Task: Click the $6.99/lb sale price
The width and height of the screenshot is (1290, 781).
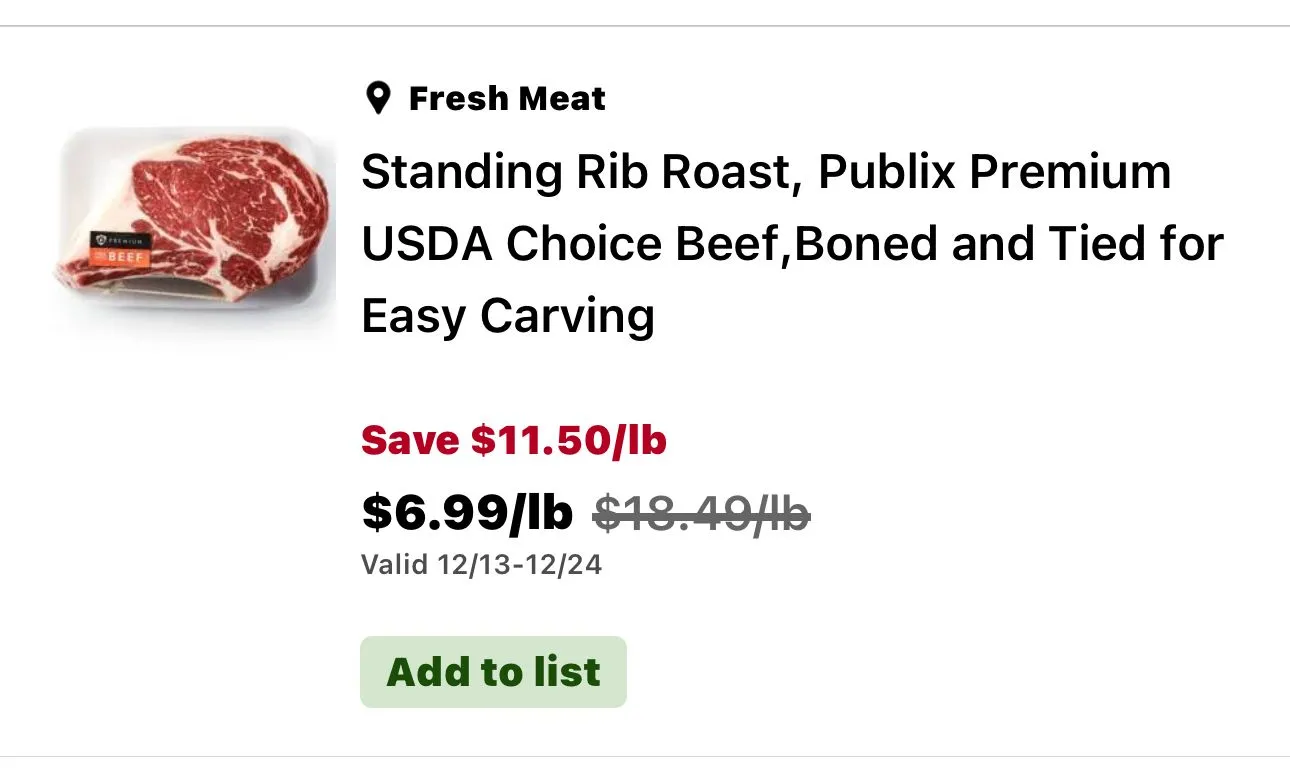Action: pos(467,513)
